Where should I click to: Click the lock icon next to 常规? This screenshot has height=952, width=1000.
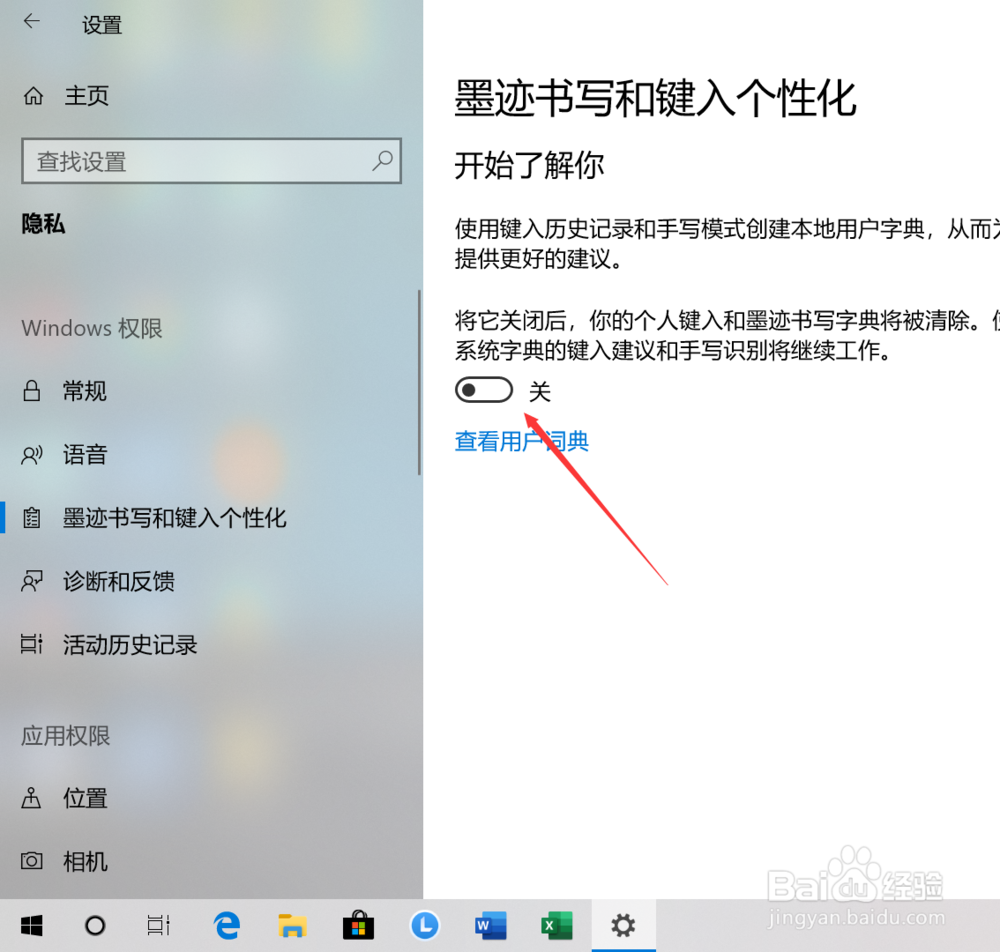[32, 390]
